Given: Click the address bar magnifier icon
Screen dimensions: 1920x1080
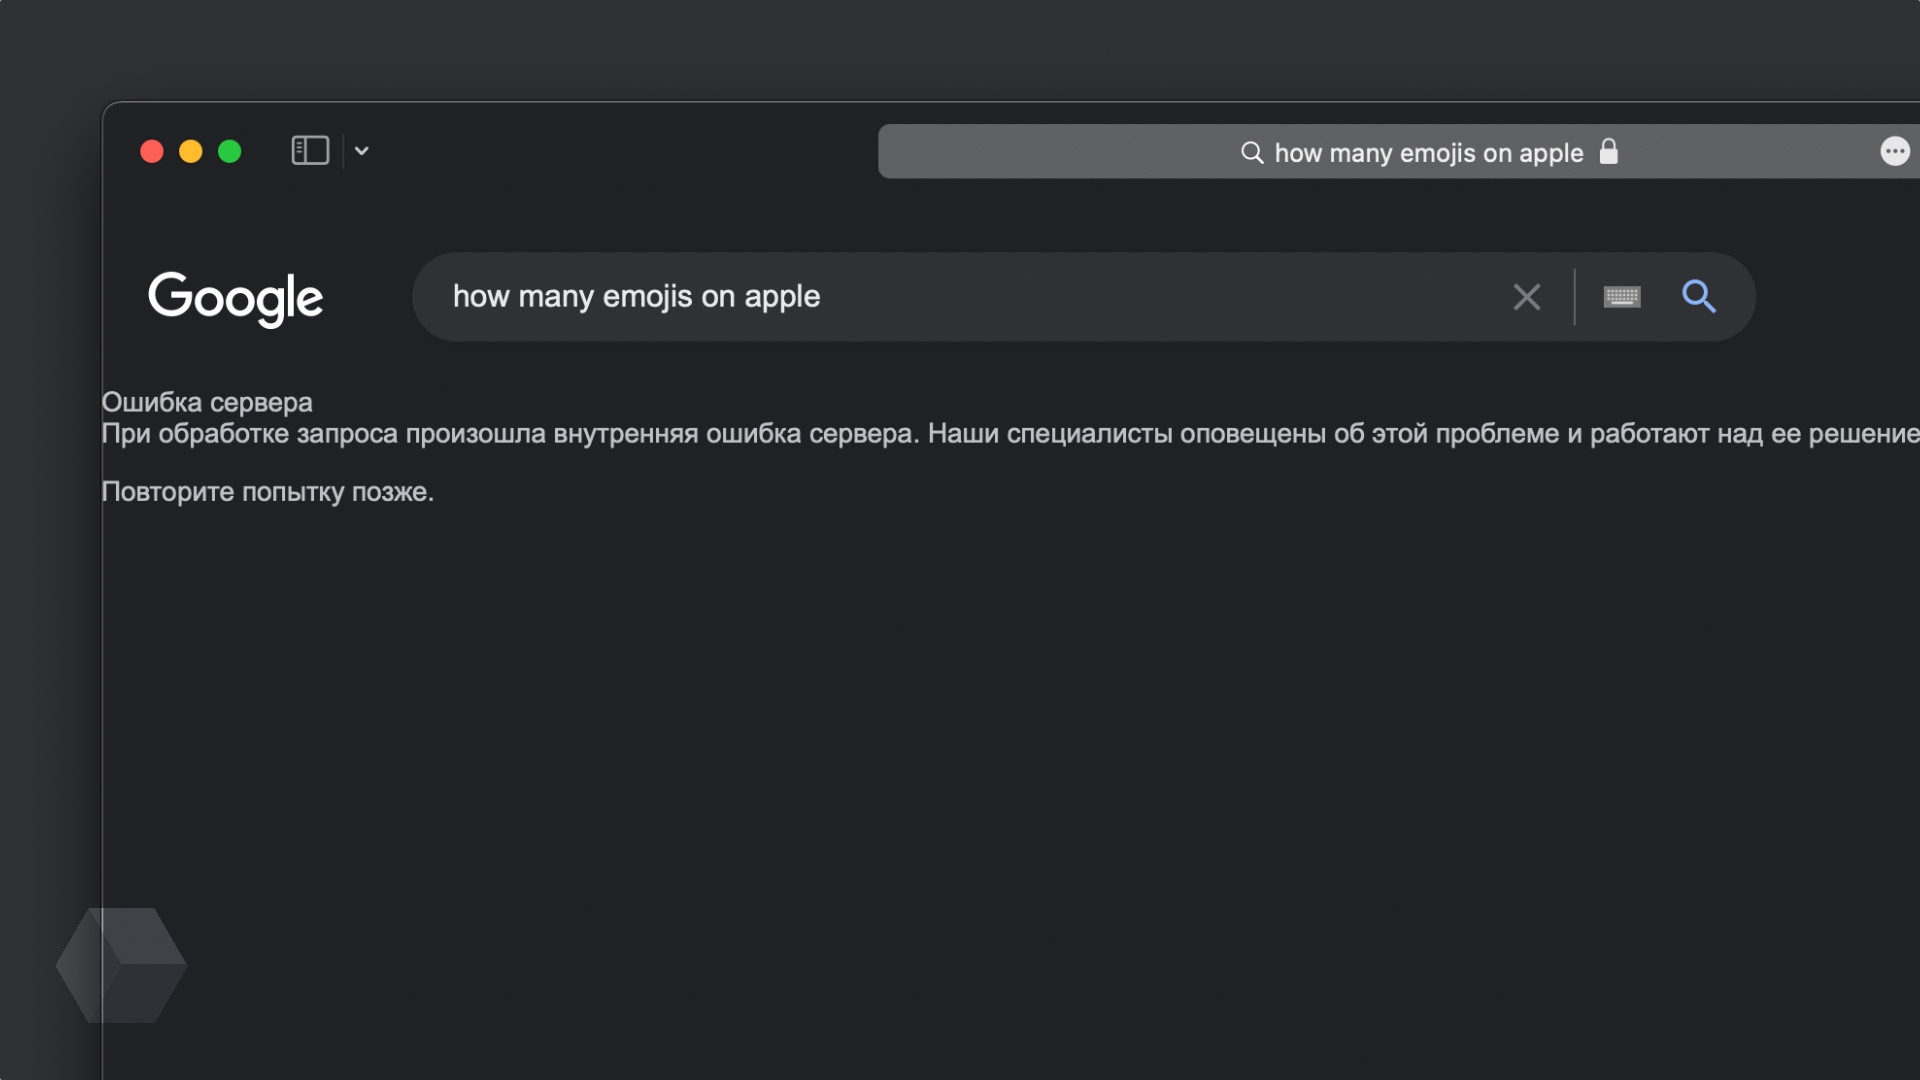Looking at the screenshot, I should (x=1252, y=152).
